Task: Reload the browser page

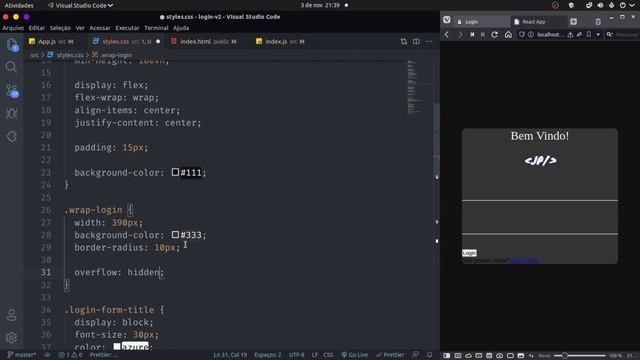Action: 495,35
